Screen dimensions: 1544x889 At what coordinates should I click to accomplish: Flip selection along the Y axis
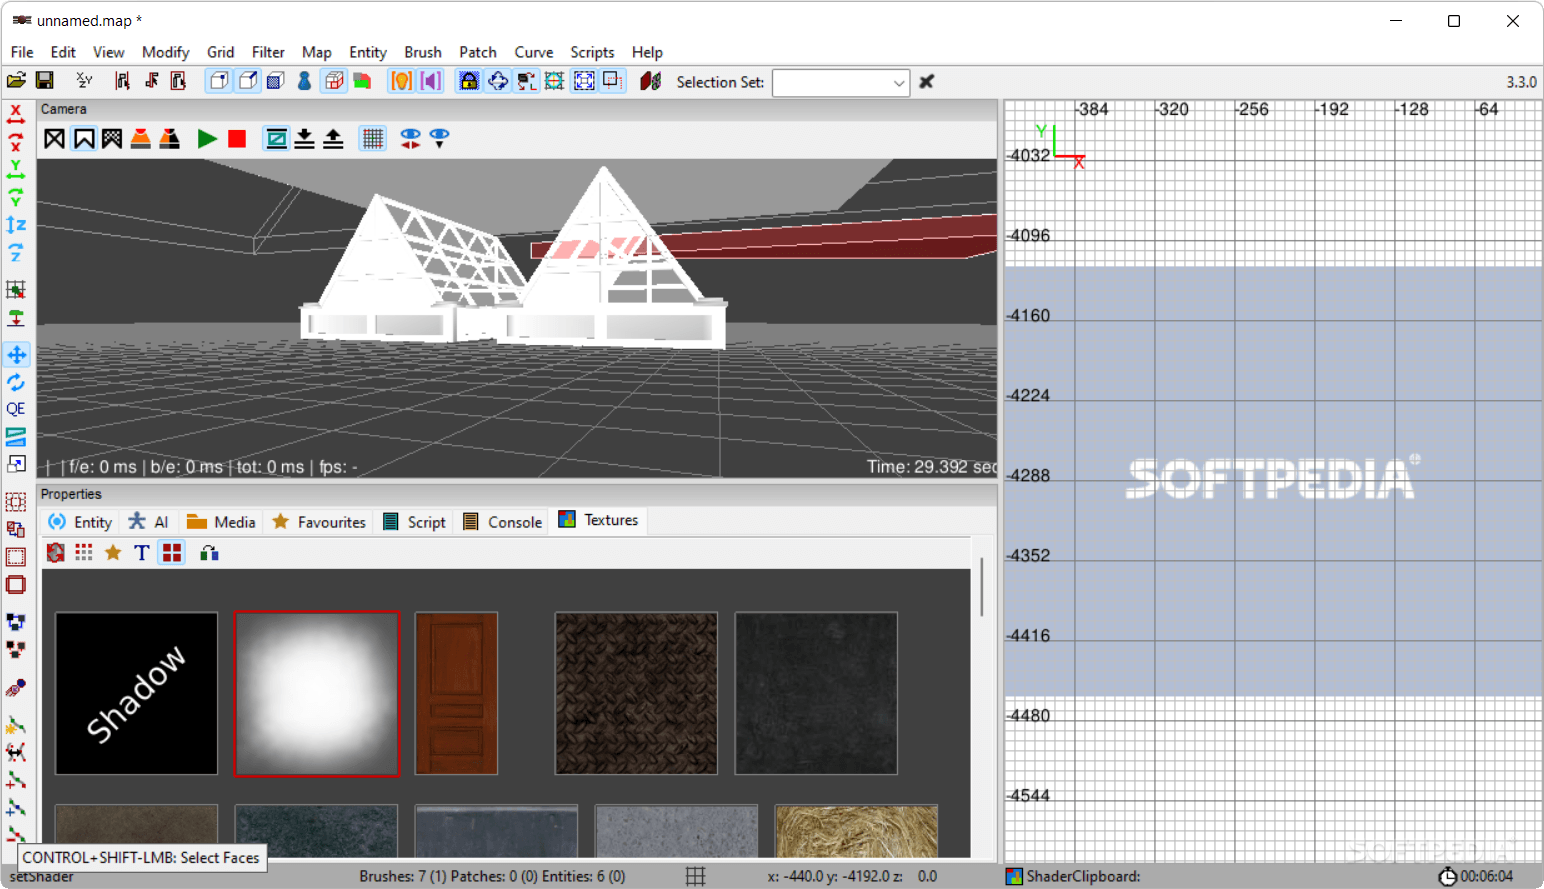pos(16,169)
